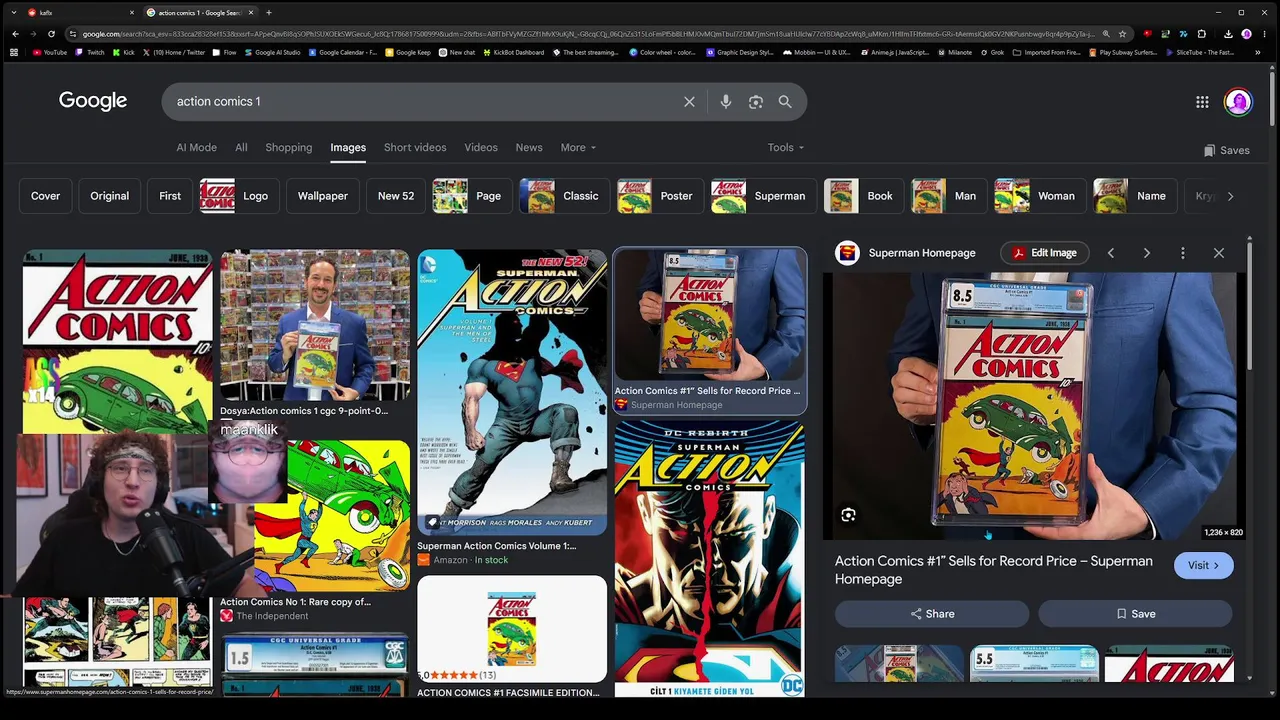
Task: Open the Action Comics #1 Facsimile Edition result
Action: click(512, 638)
